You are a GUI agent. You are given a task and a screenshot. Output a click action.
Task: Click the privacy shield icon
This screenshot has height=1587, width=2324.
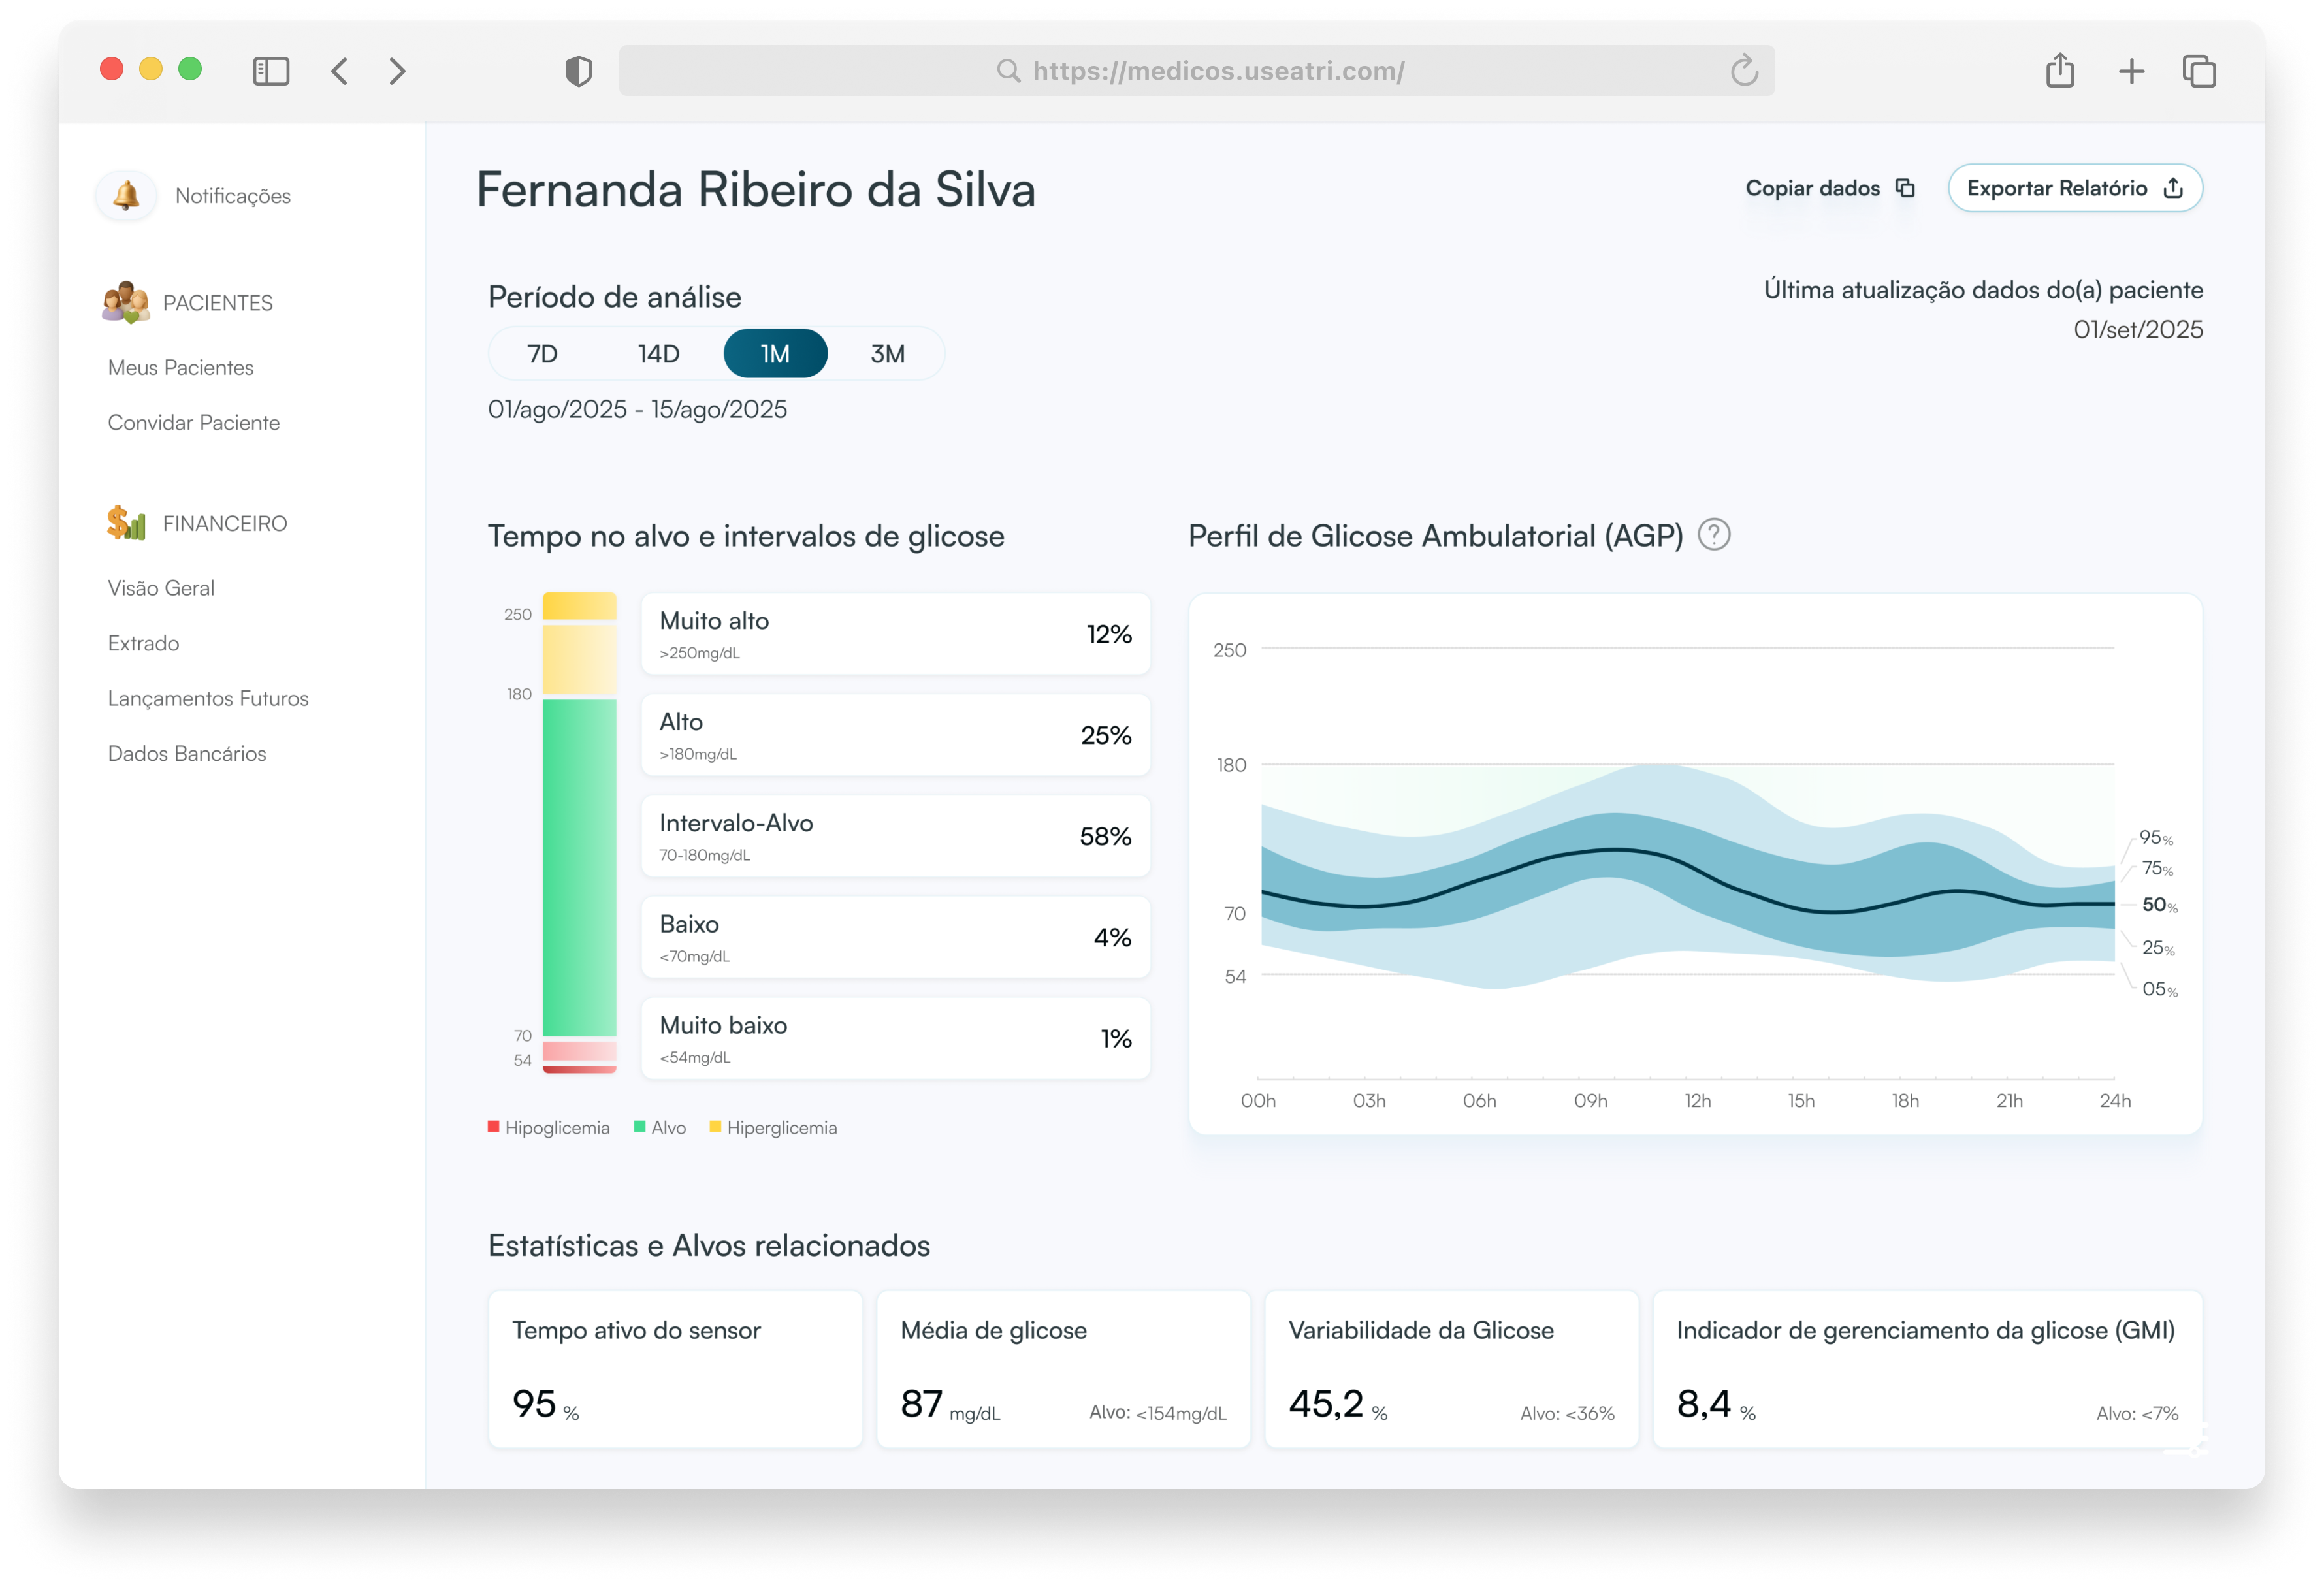(x=578, y=71)
